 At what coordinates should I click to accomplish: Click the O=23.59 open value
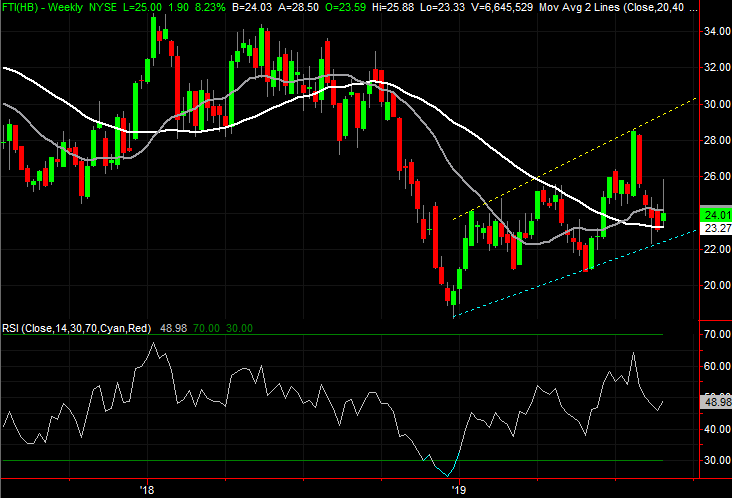point(345,7)
